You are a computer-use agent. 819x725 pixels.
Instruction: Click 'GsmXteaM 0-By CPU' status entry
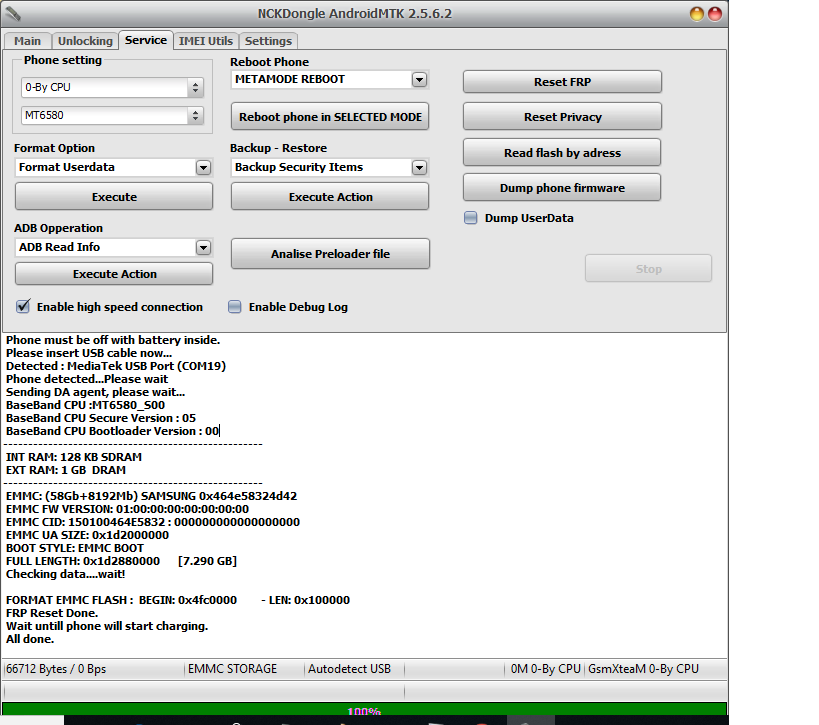pyautogui.click(x=643, y=669)
